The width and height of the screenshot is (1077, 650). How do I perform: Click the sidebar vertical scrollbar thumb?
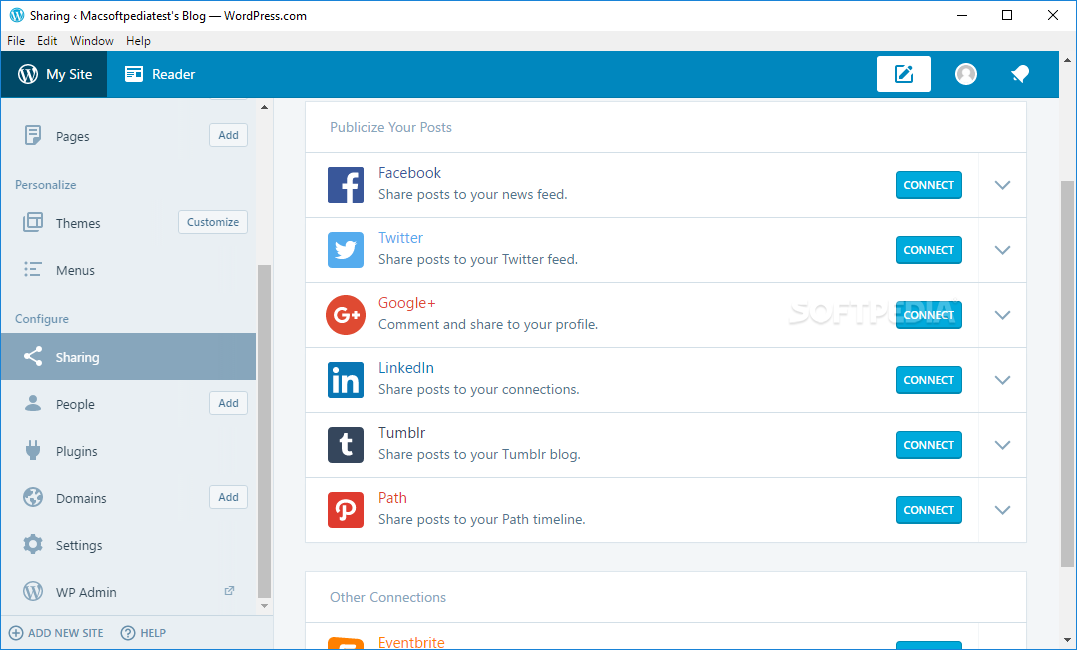[x=264, y=432]
